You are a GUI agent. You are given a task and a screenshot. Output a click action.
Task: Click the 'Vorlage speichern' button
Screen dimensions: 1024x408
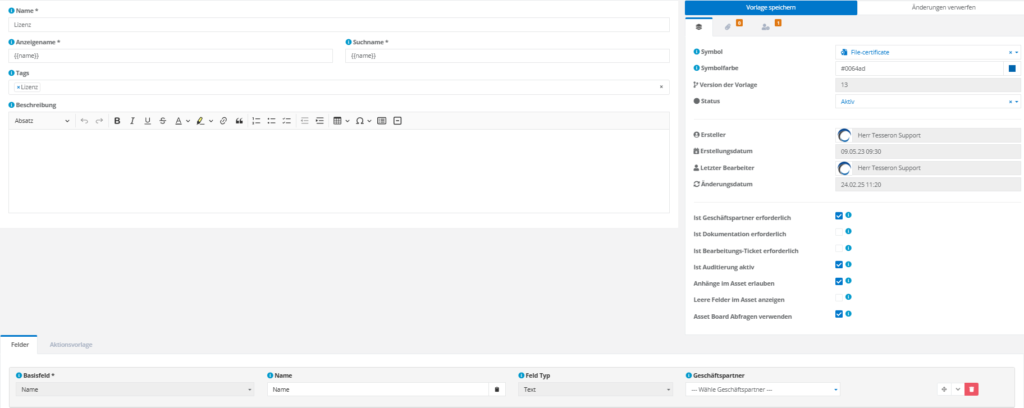point(770,7)
